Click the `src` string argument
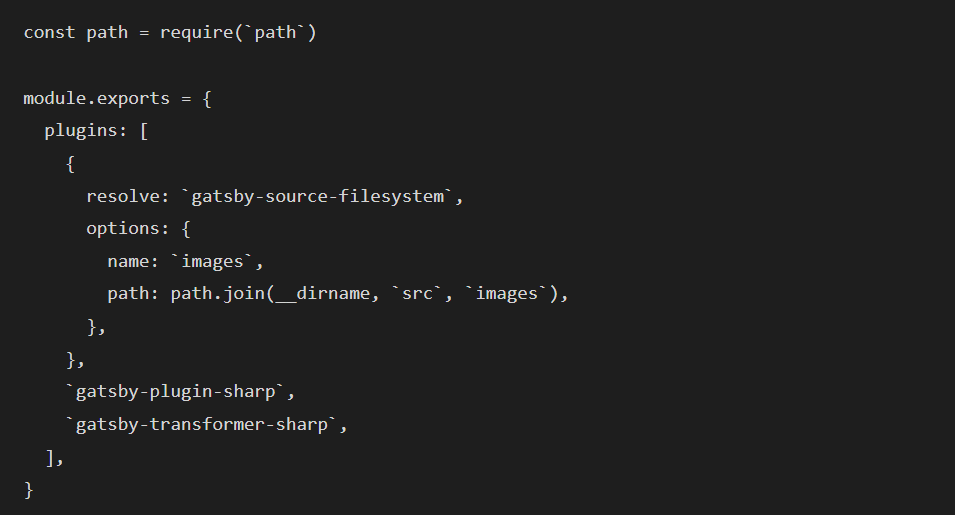 click(x=417, y=293)
